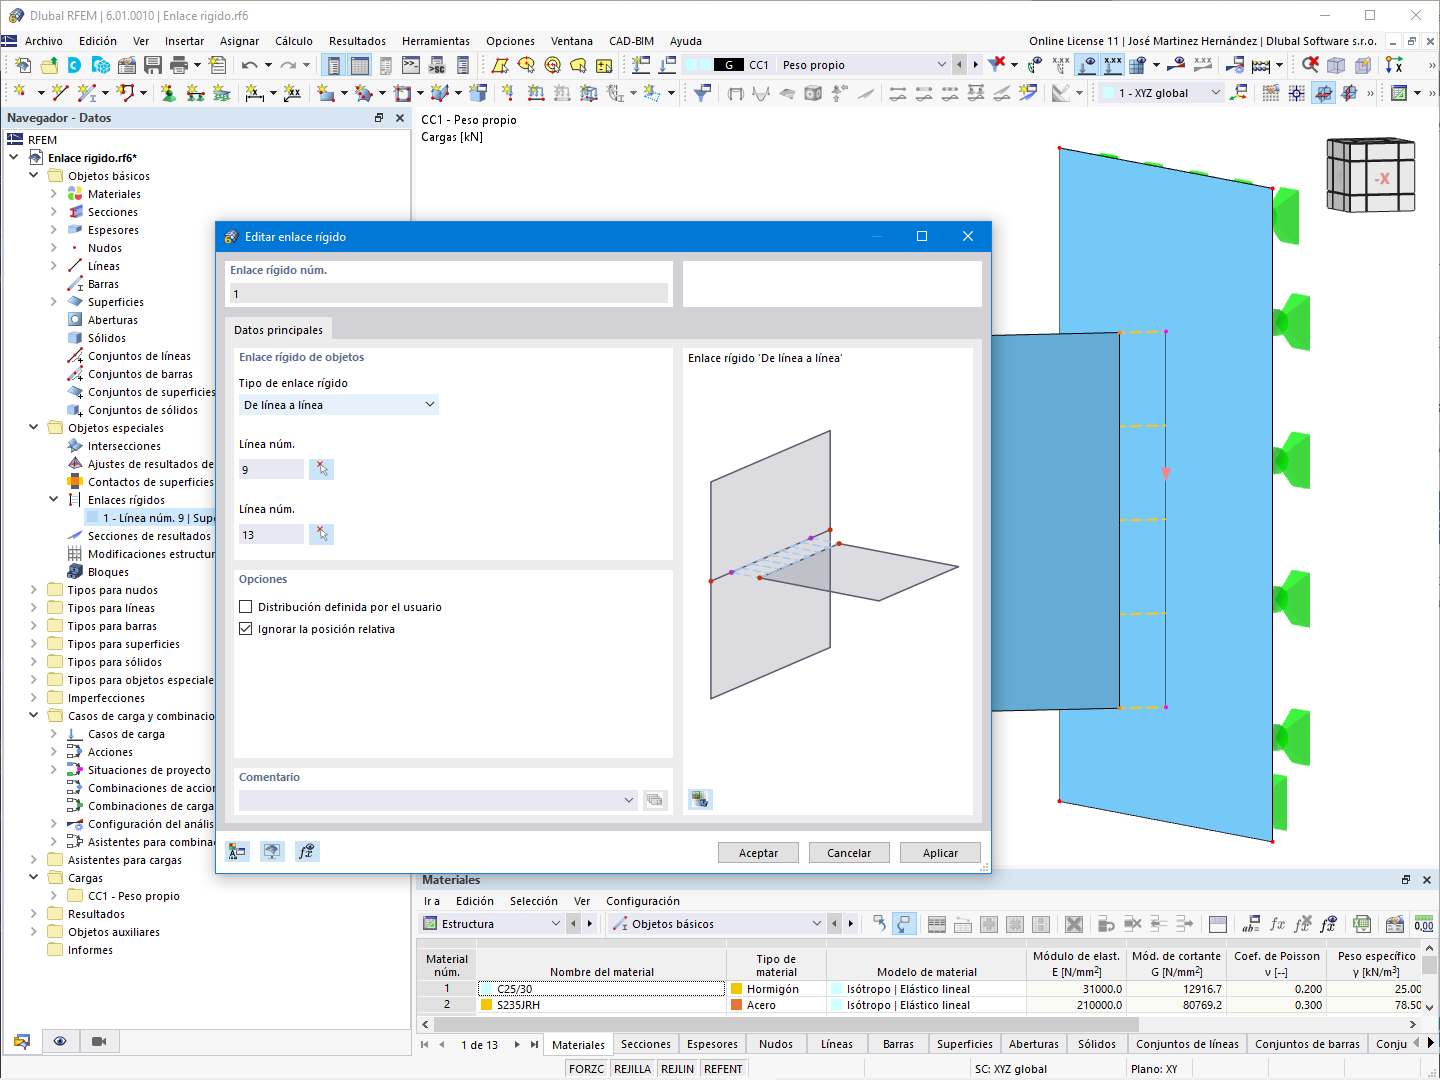1440x1080 pixels.
Task: Click the table view toolbar icon
Action: (360, 65)
